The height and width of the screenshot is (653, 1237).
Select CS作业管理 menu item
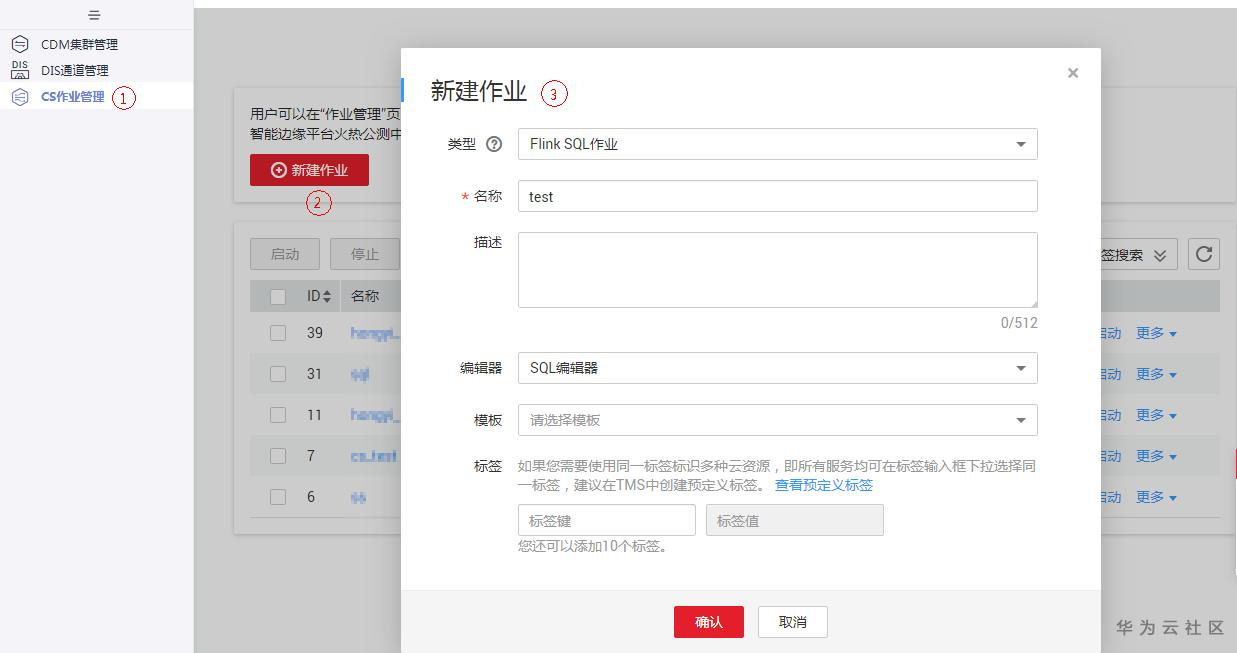[x=73, y=97]
